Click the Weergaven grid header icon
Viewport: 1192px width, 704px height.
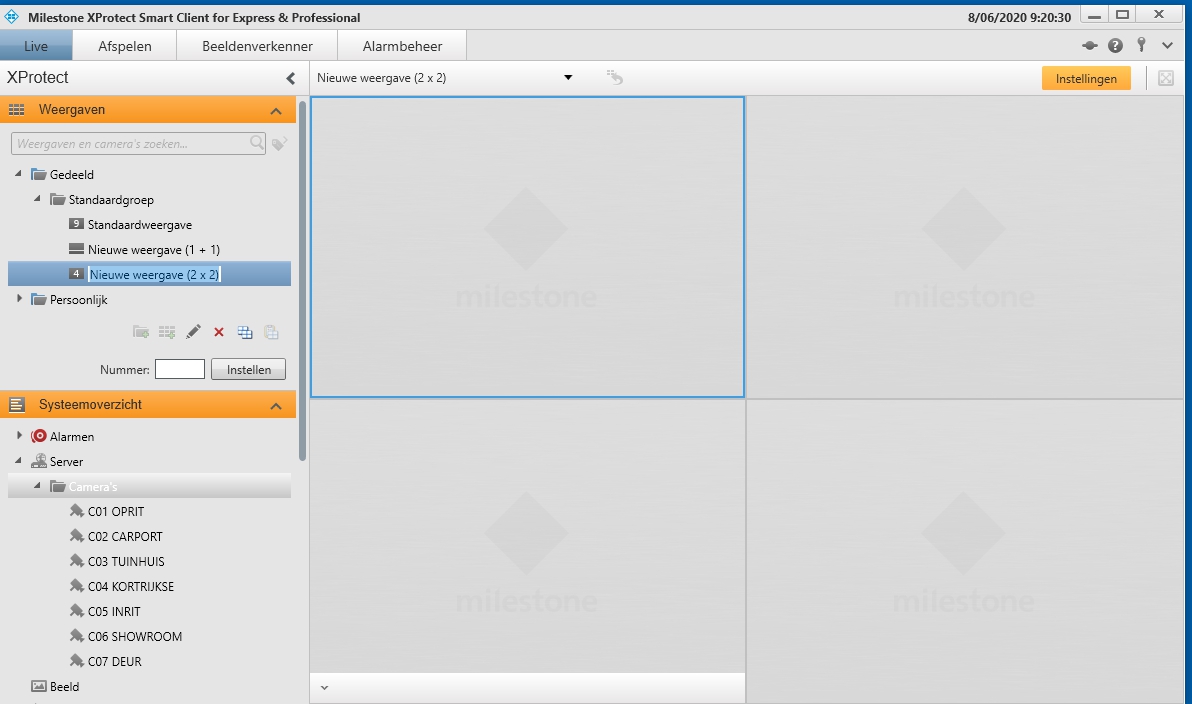pos(17,109)
